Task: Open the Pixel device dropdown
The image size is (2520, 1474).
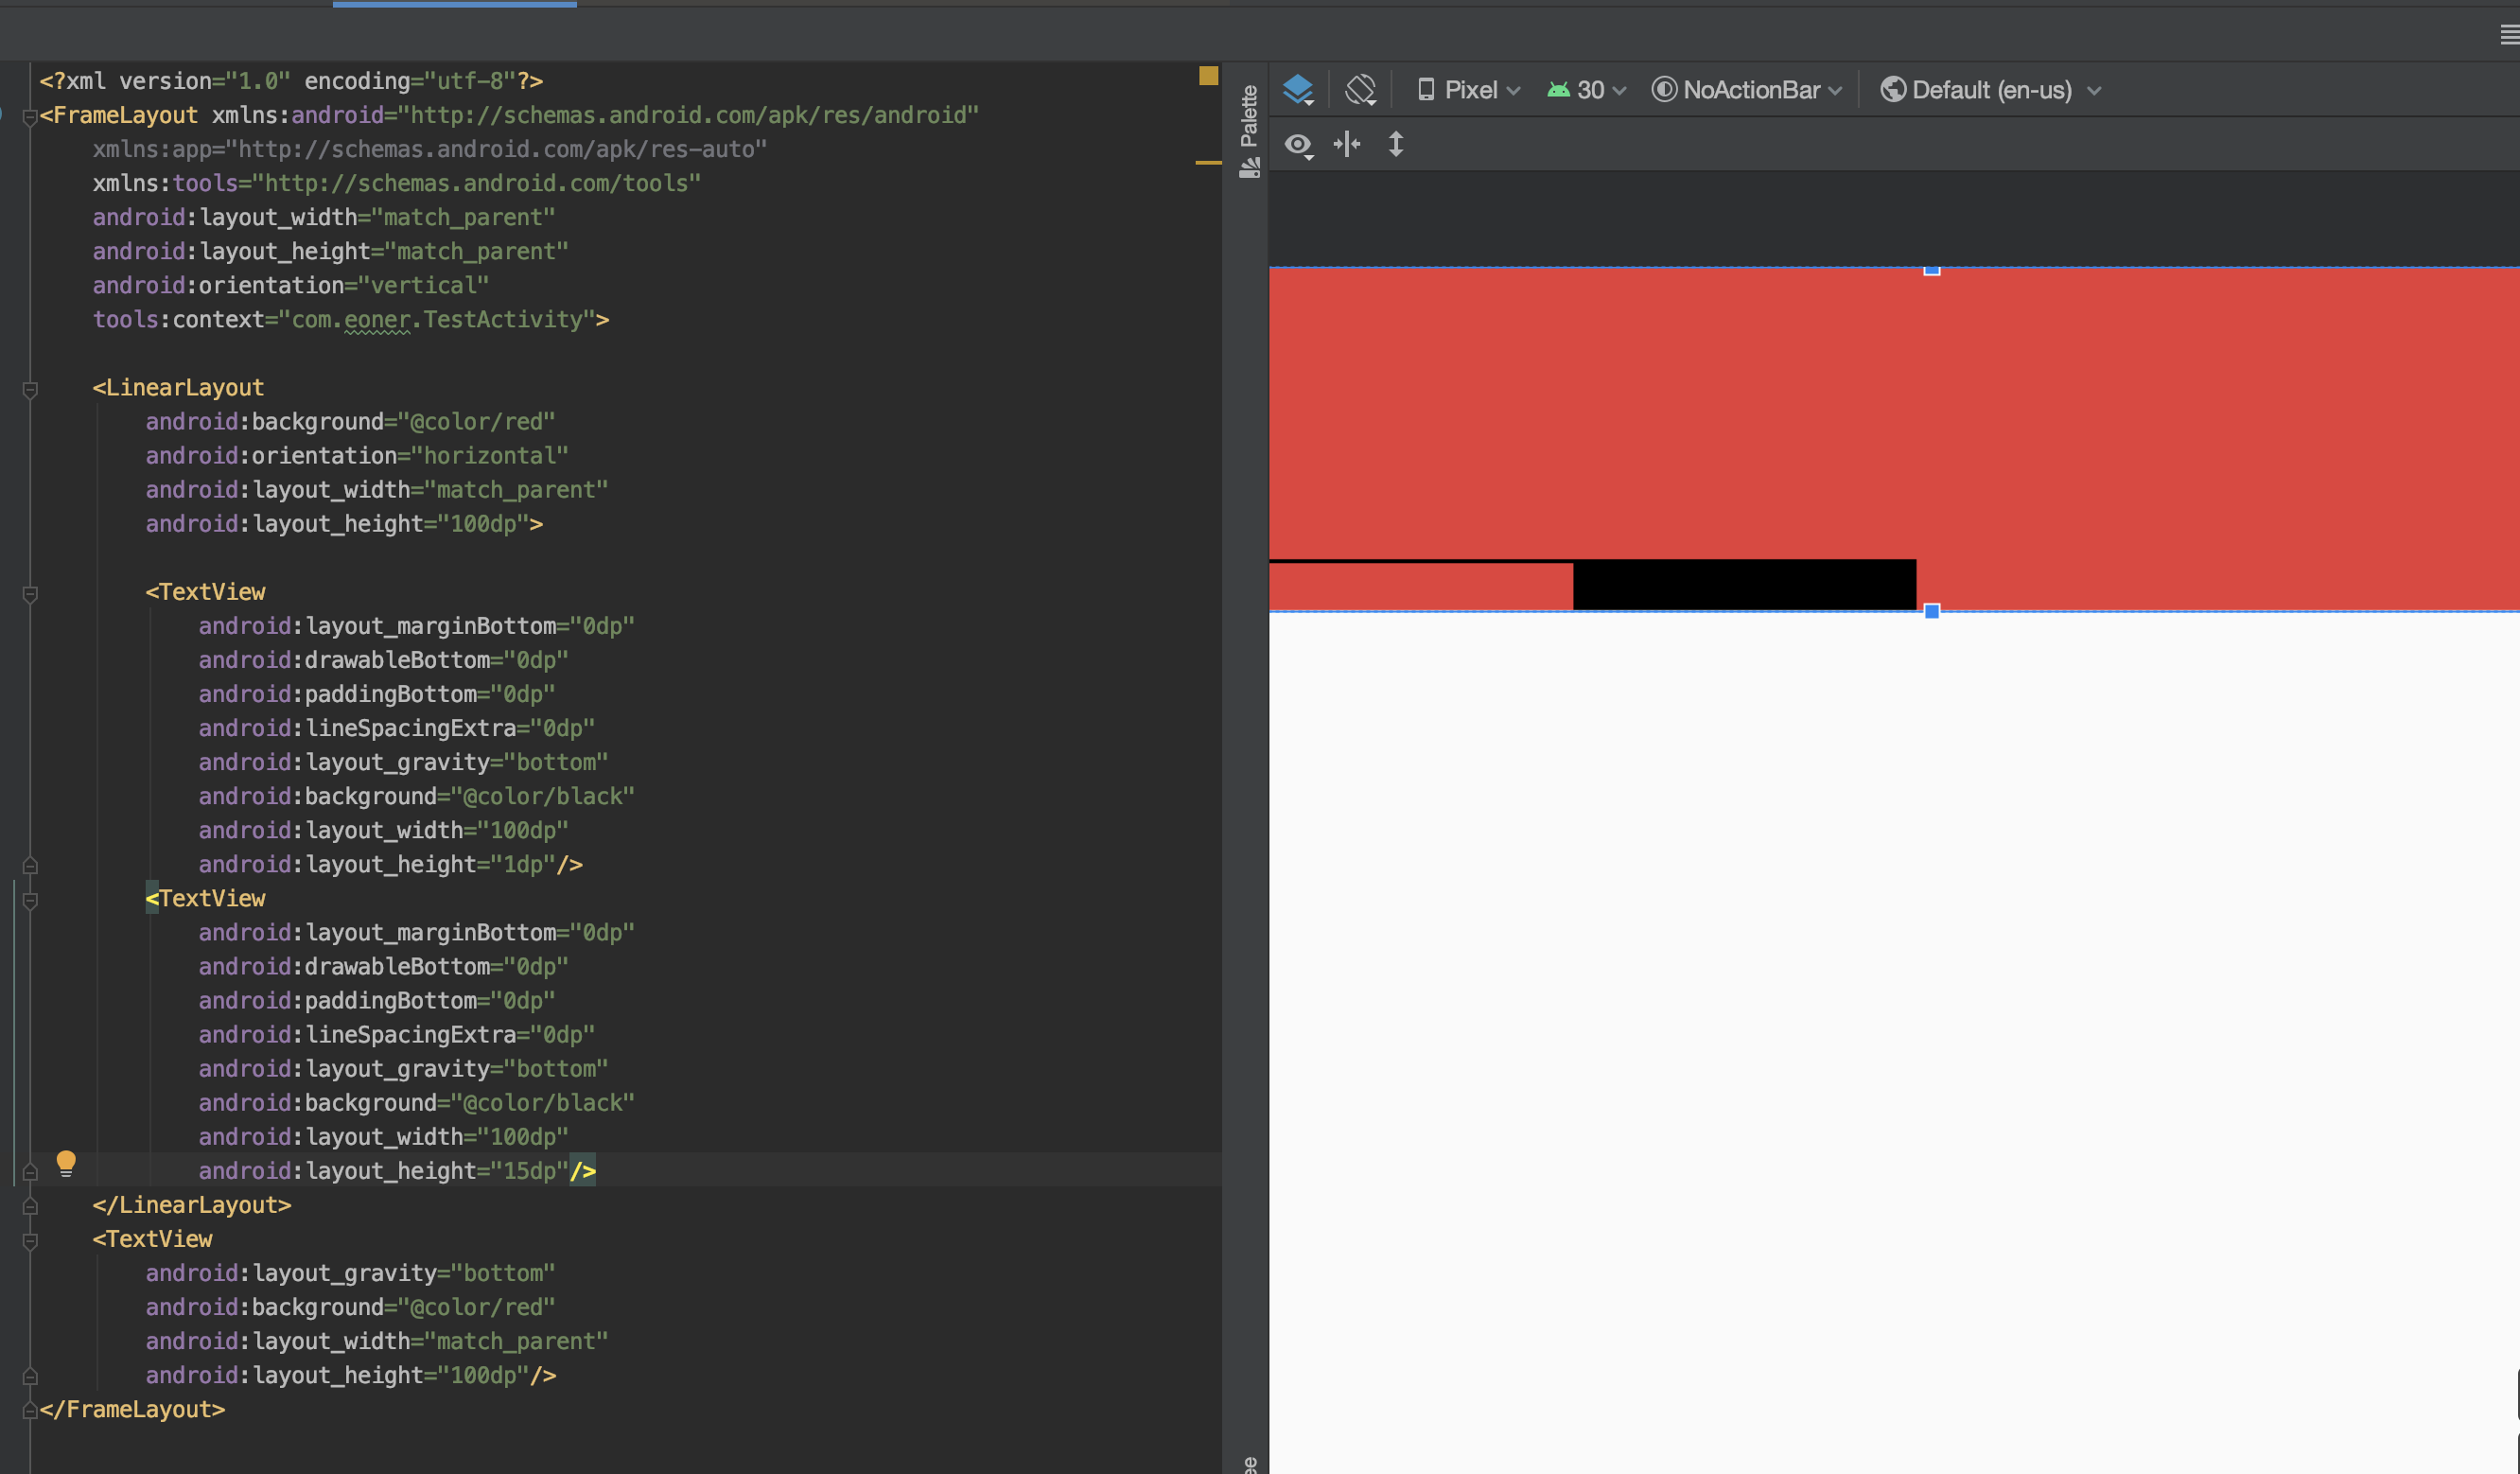Action: coord(1469,90)
